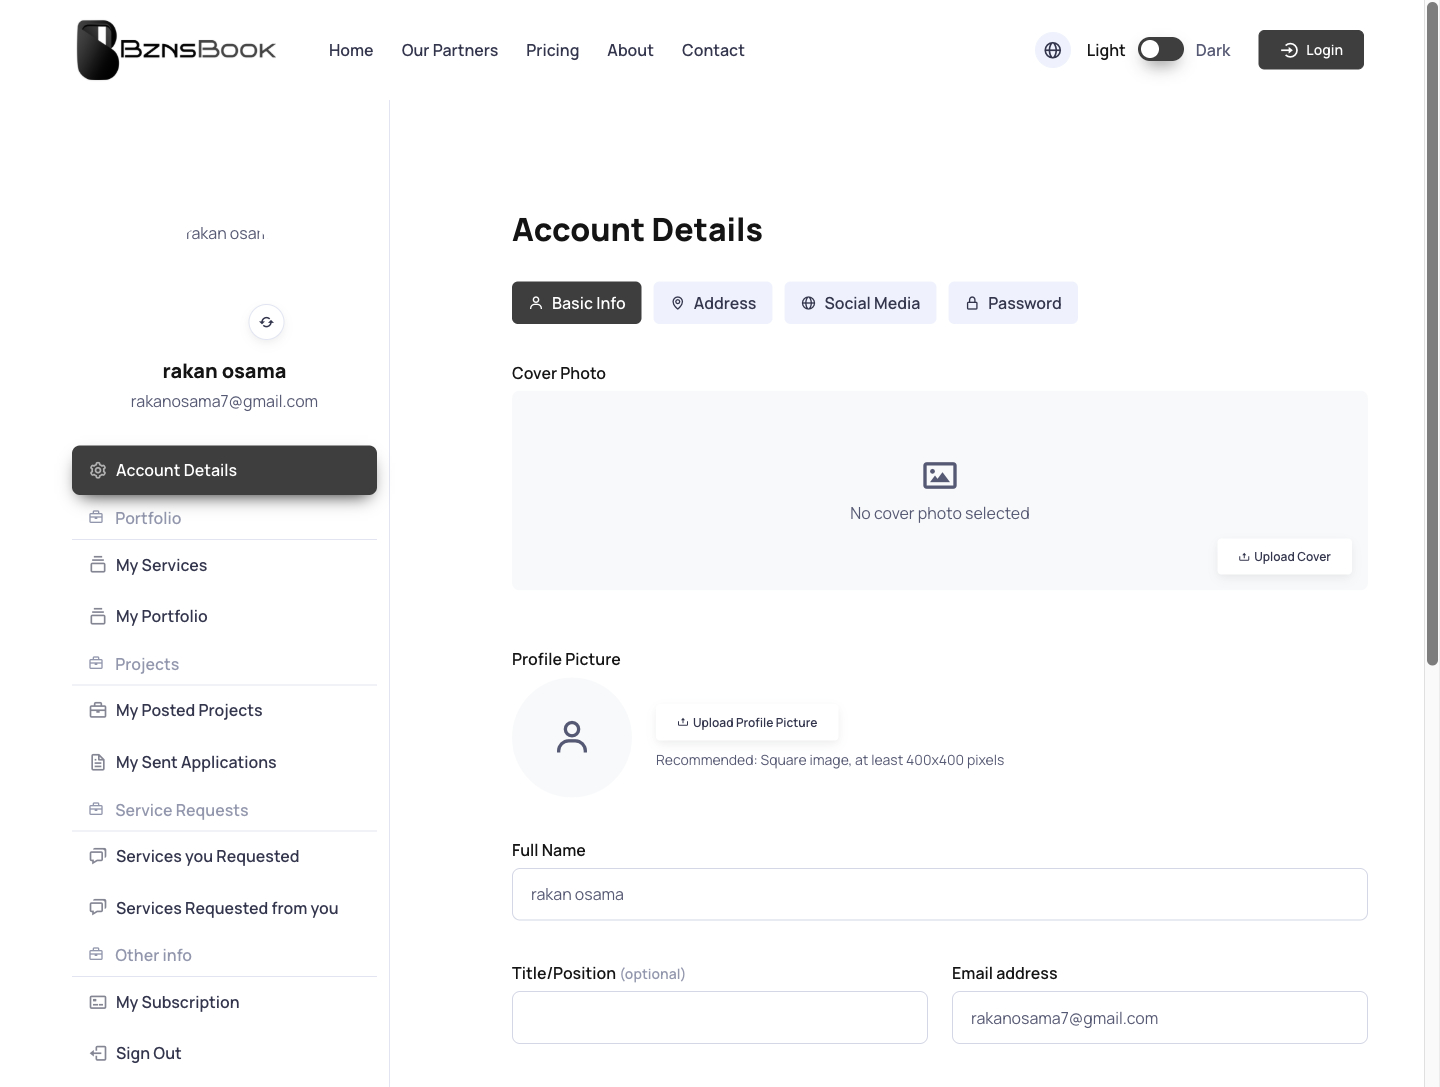The height and width of the screenshot is (1087, 1440).
Task: Click Upload Profile Picture button
Action: [x=747, y=723]
